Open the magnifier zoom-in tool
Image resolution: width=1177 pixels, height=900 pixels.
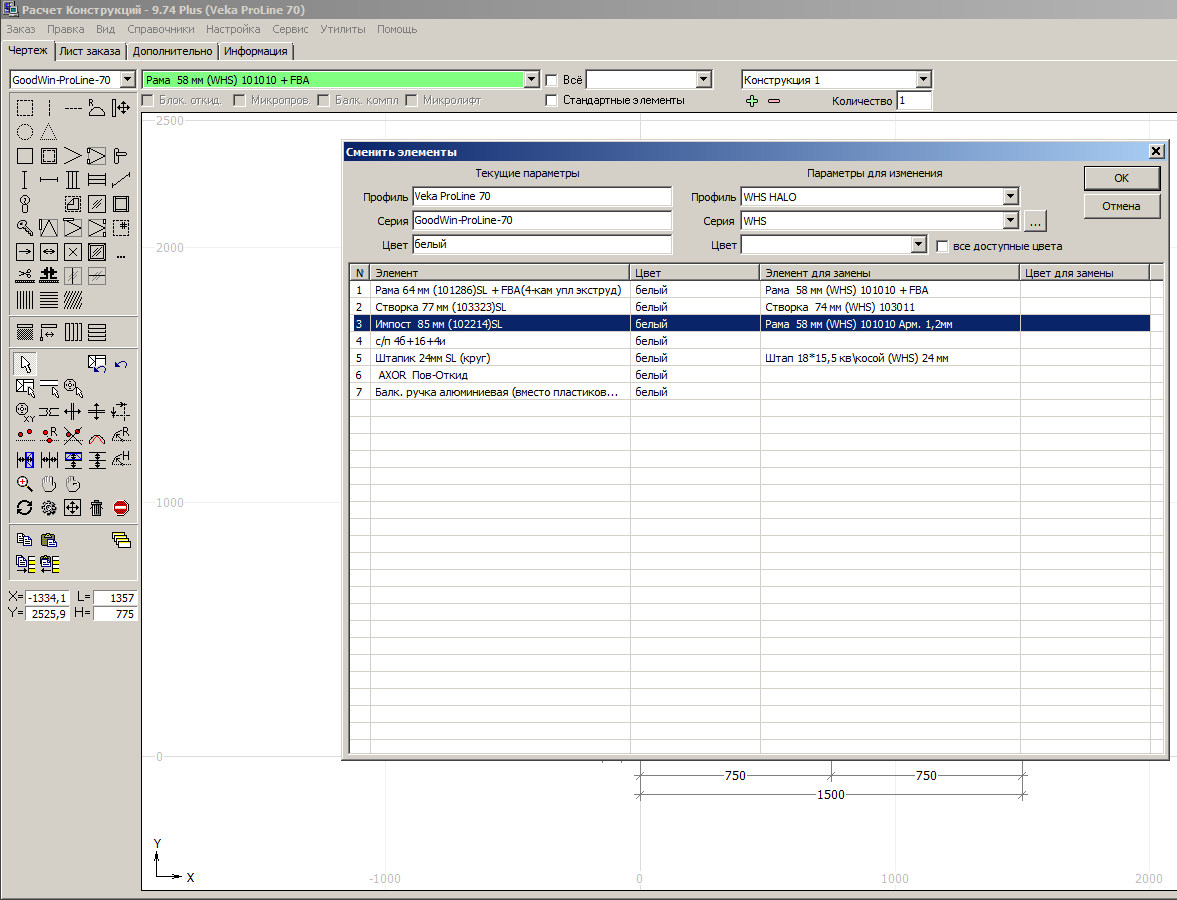(25, 483)
